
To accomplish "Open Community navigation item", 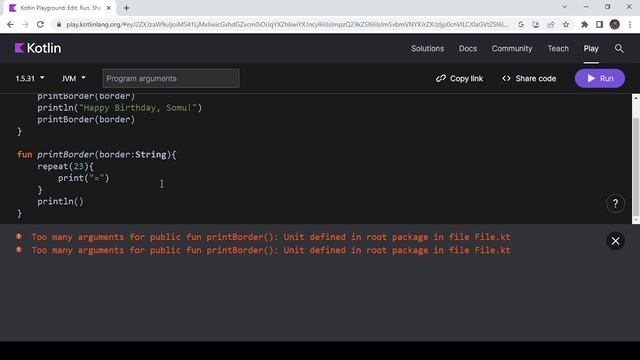I will click(x=512, y=49).
